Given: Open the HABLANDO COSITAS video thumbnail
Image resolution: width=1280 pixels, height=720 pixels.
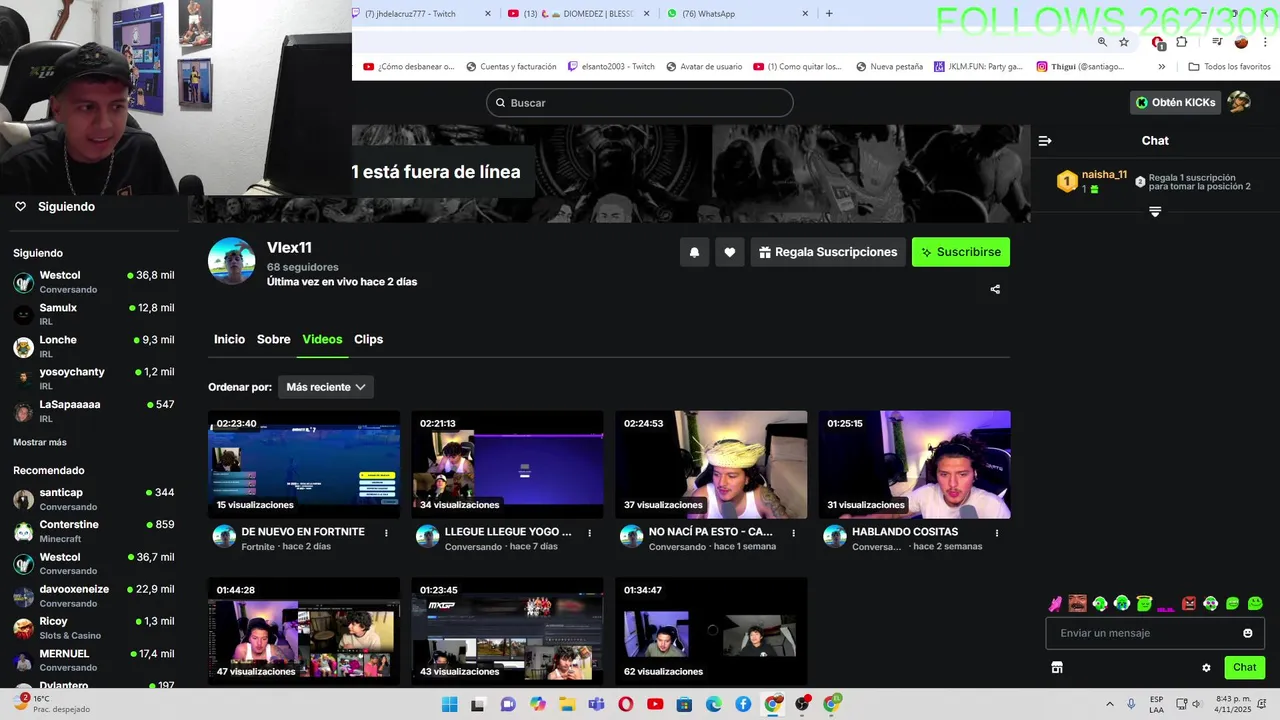Looking at the screenshot, I should coord(914,464).
